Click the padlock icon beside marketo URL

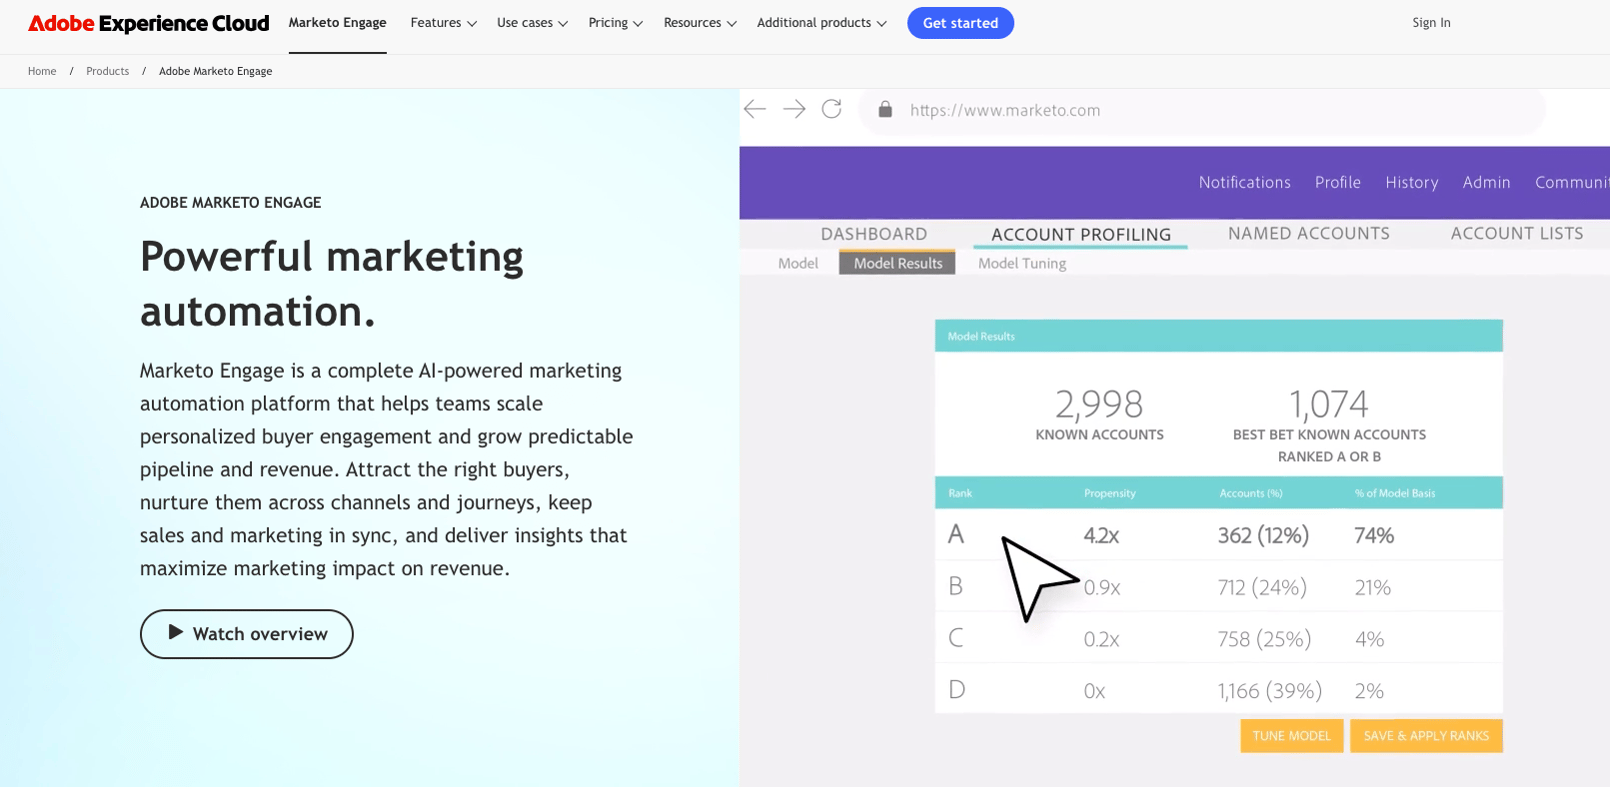point(885,109)
